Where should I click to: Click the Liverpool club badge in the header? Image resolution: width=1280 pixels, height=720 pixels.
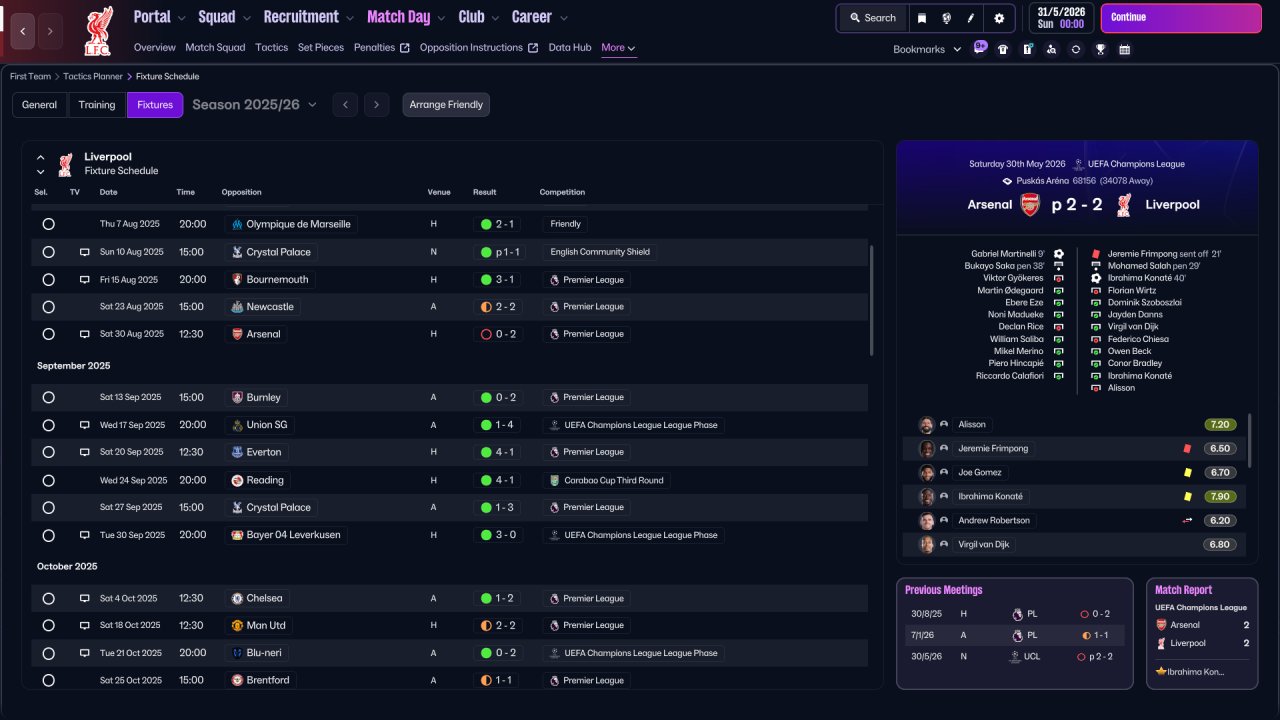98,31
